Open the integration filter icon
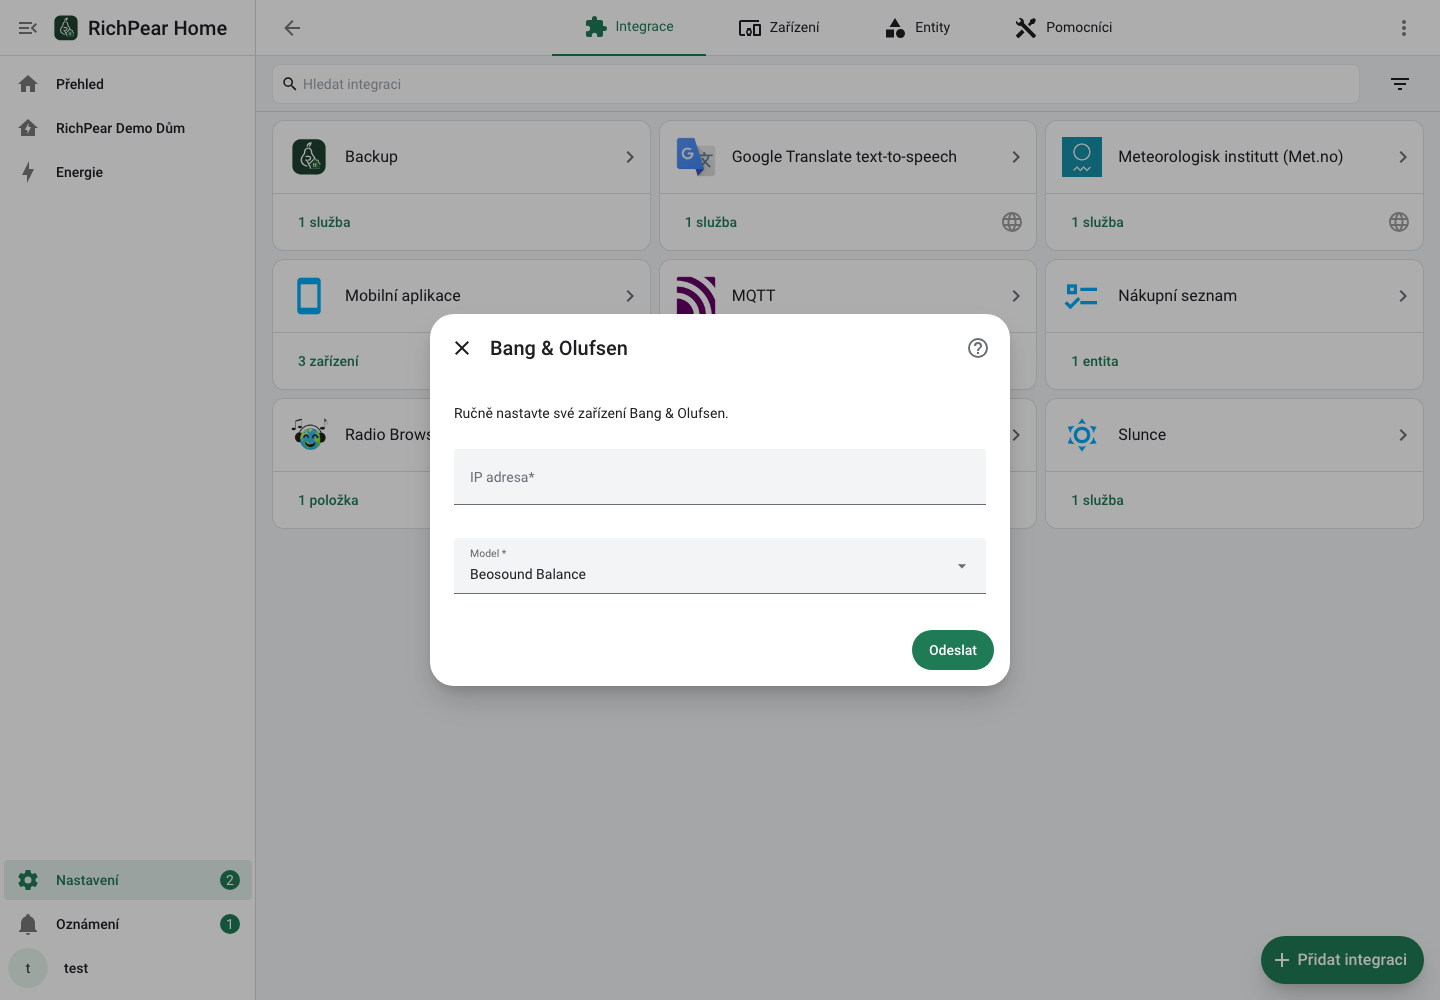The height and width of the screenshot is (1000, 1440). click(1400, 84)
